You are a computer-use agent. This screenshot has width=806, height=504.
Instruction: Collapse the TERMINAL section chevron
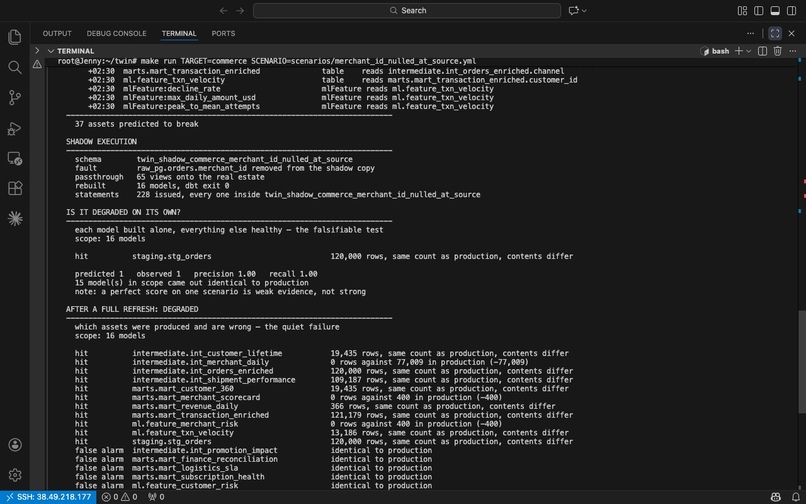(x=51, y=51)
